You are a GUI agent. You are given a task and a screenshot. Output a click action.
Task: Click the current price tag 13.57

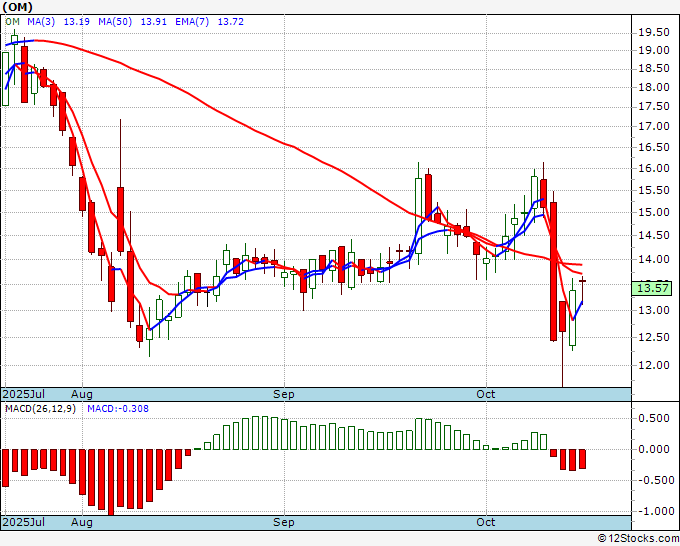tap(652, 288)
